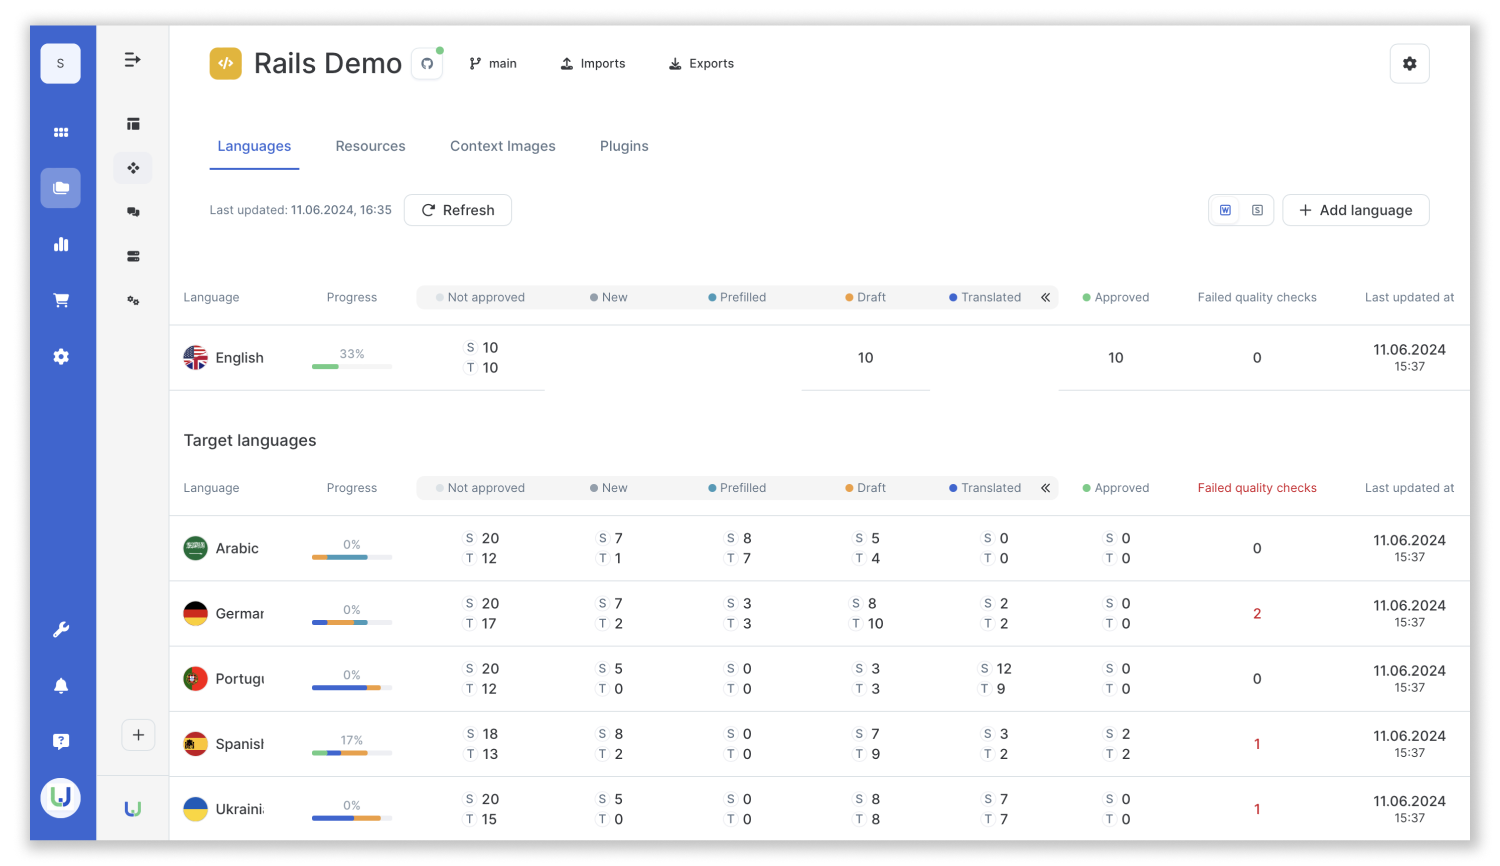
Task: Switch to the Context Images tab
Action: (503, 146)
